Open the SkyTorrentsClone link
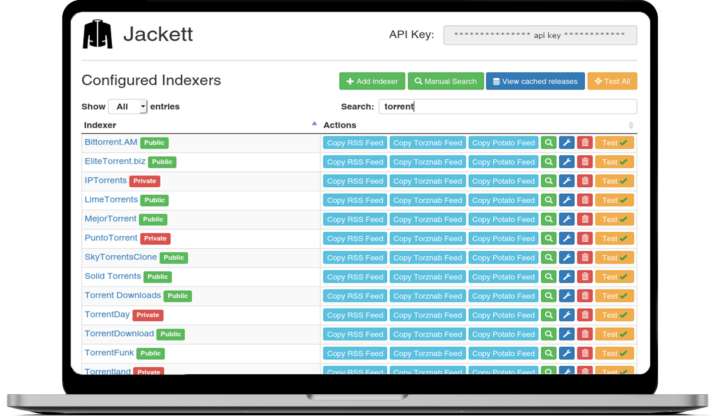The height and width of the screenshot is (417, 715). [120, 257]
